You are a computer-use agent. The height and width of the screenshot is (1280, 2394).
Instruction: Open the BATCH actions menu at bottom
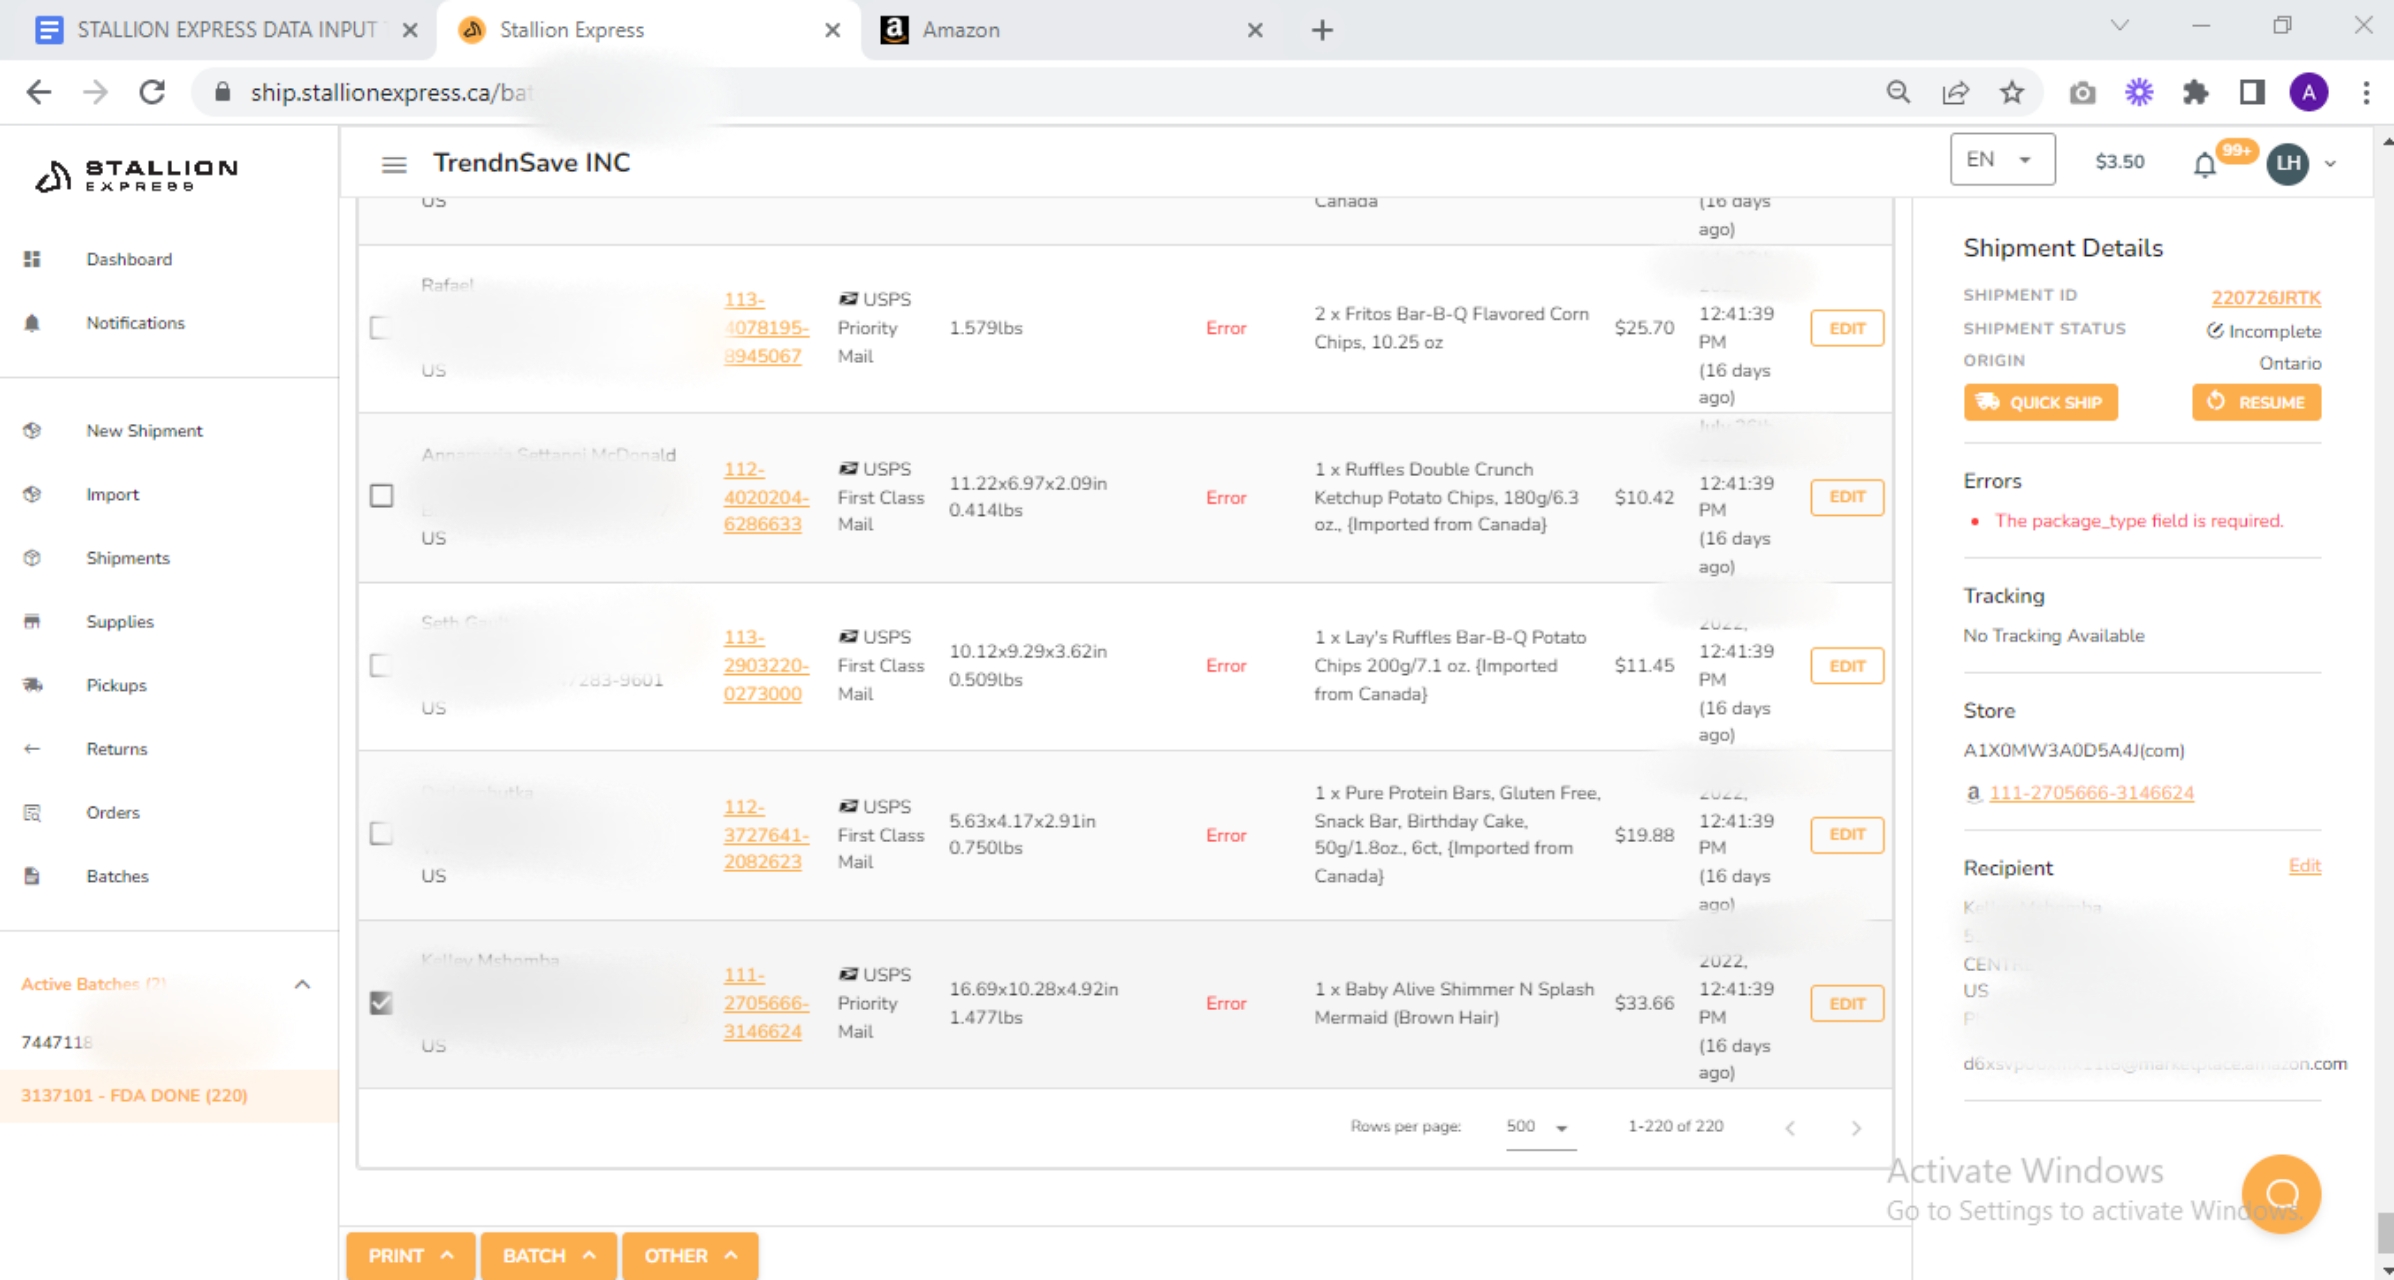click(548, 1255)
